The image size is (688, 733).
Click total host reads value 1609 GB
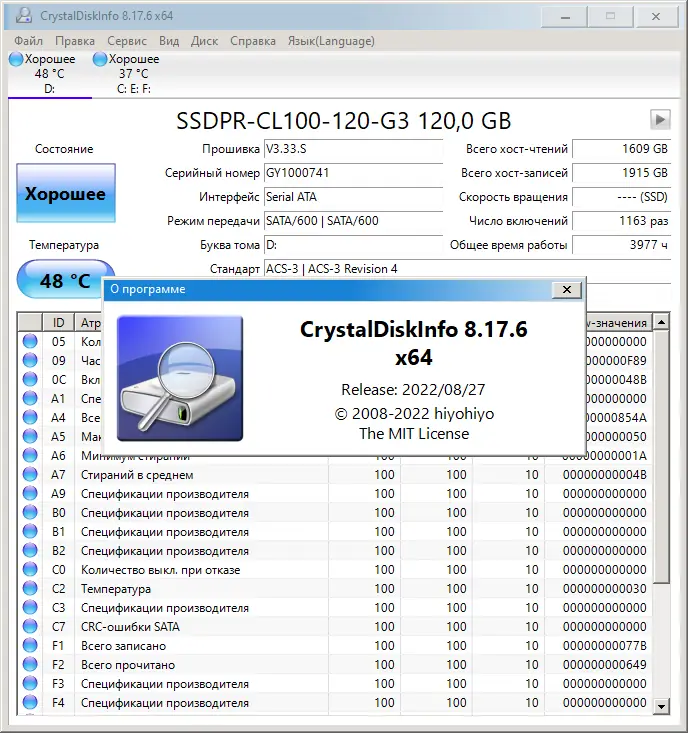(621, 149)
